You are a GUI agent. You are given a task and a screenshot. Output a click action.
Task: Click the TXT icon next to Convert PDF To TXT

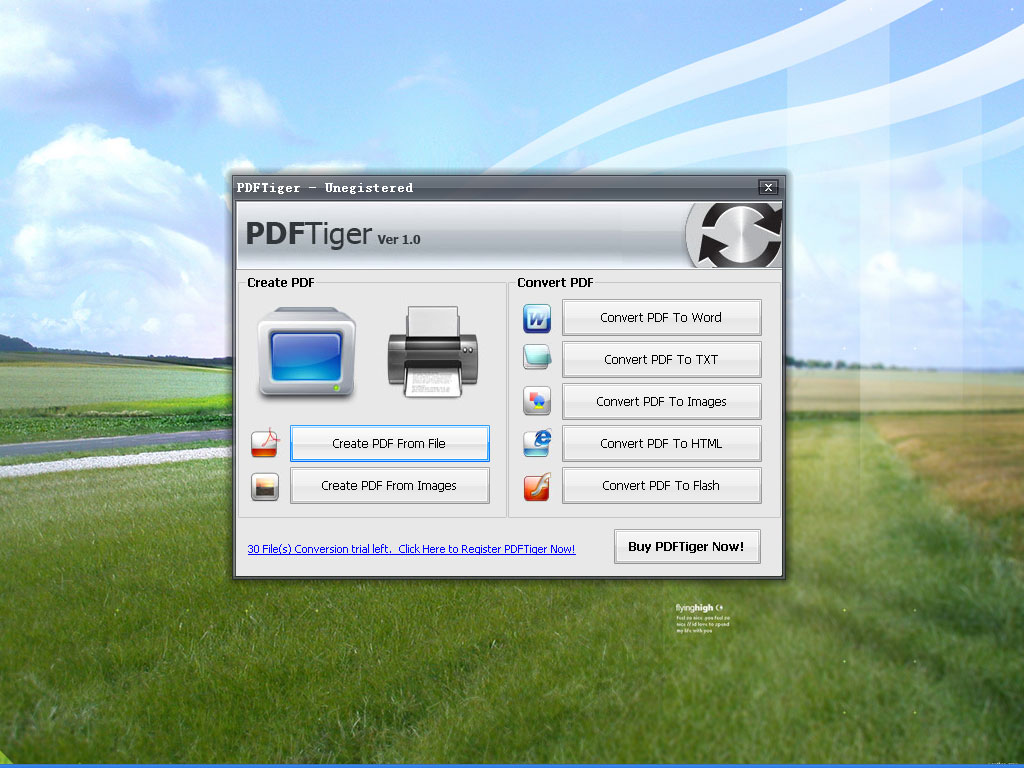536,359
